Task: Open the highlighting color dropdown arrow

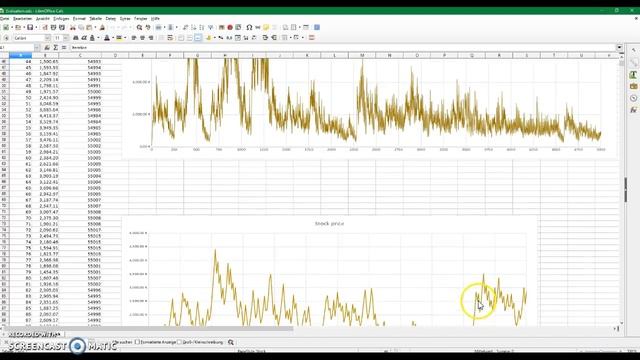Action: 125,38
